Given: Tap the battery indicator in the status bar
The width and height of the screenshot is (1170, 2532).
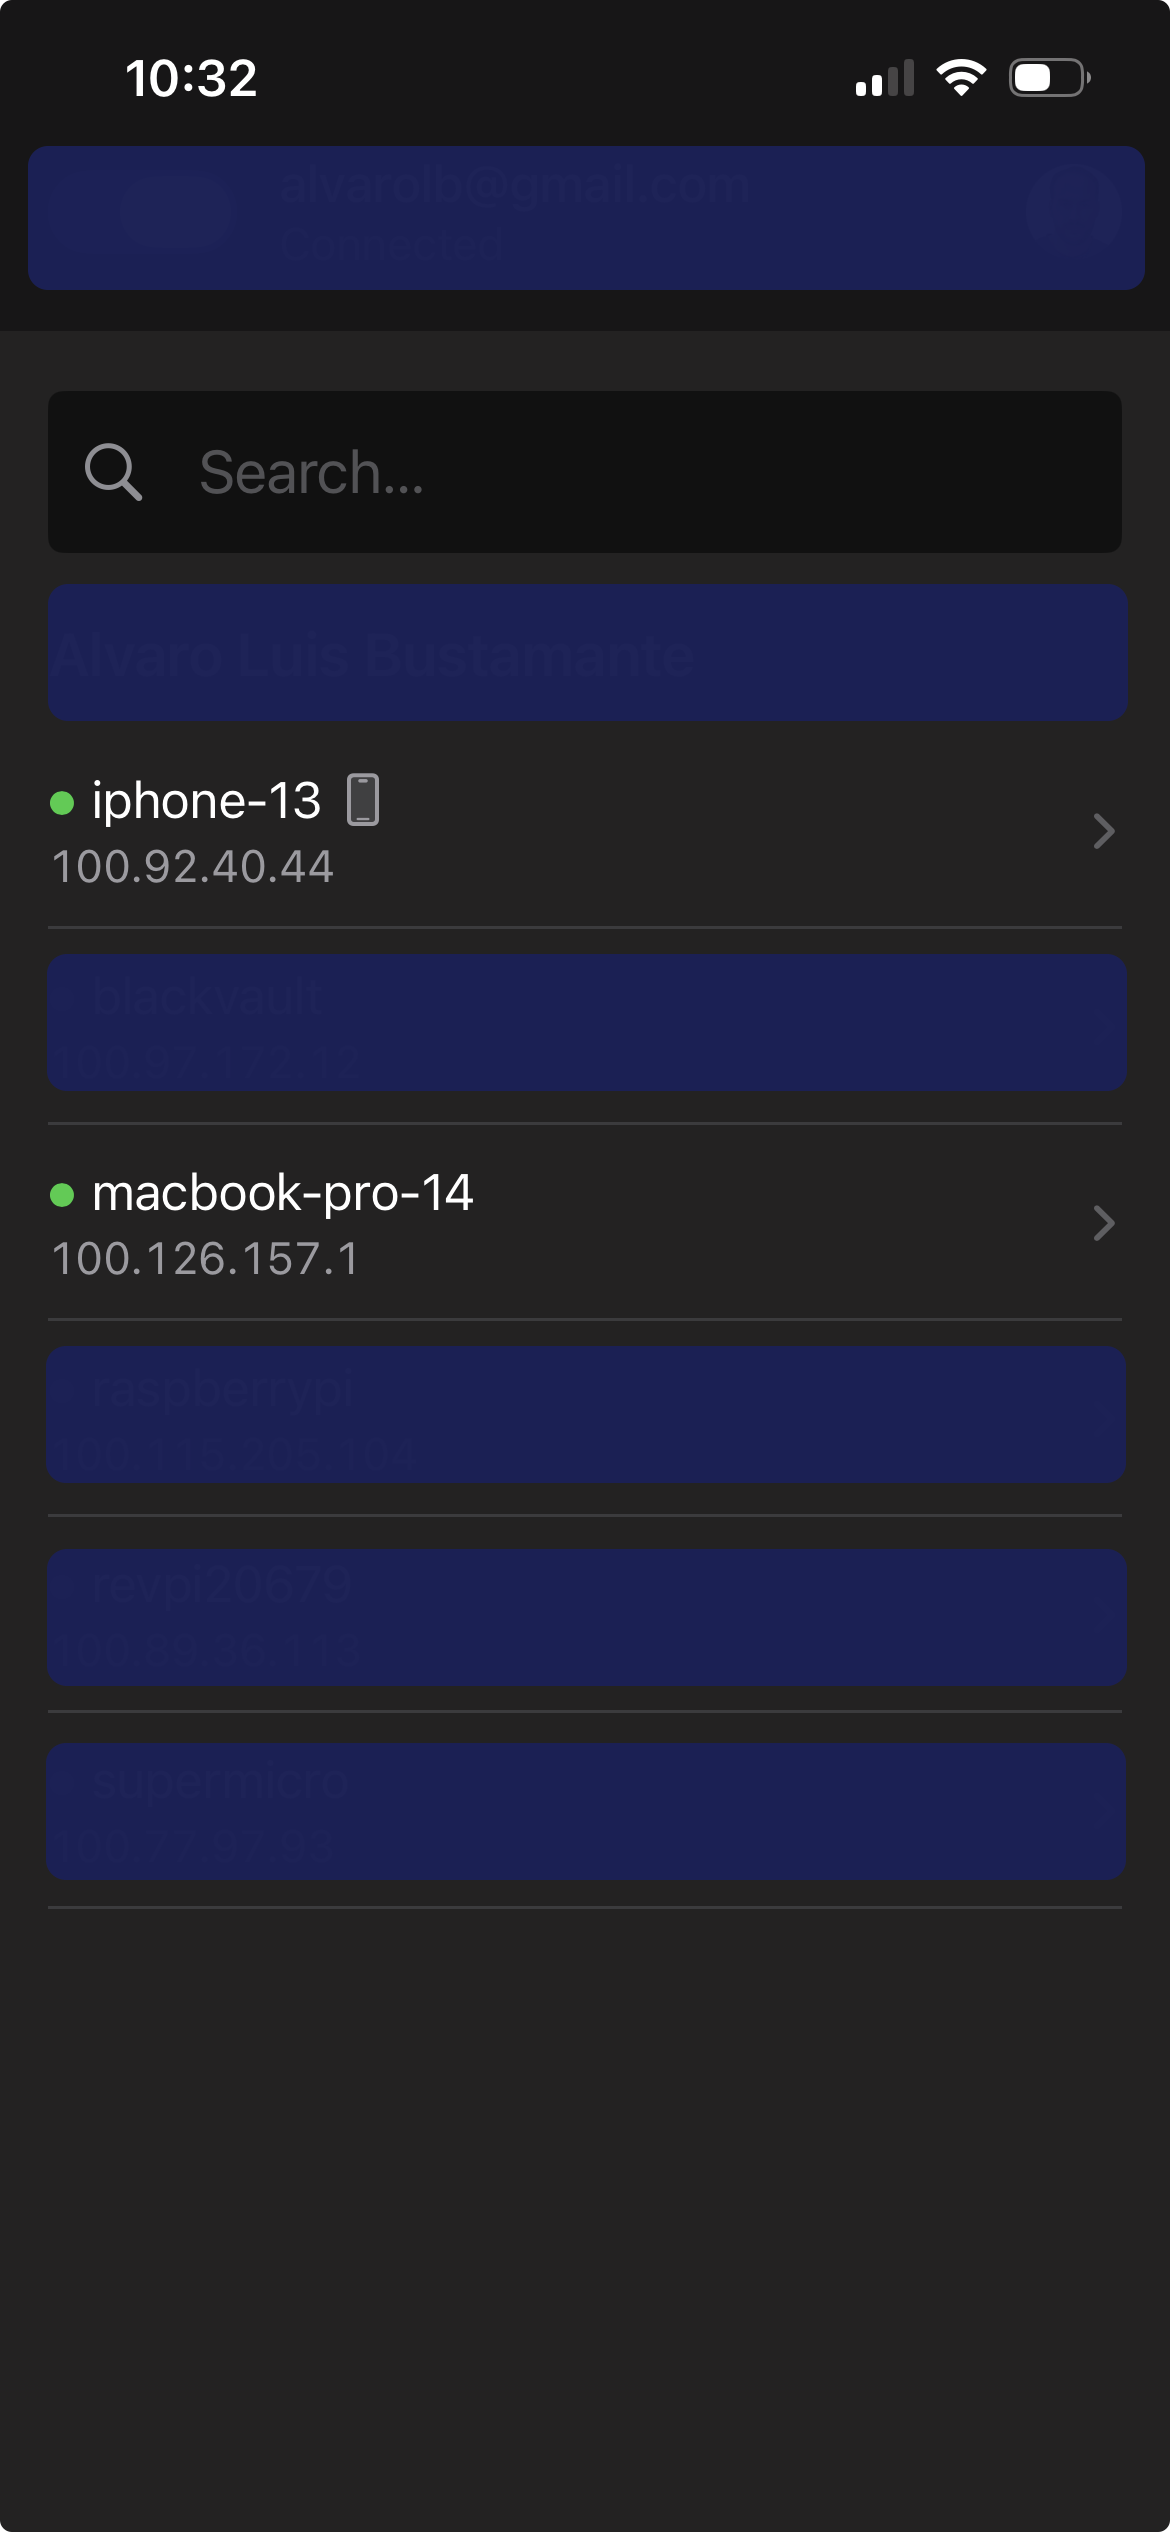Looking at the screenshot, I should click(1047, 80).
